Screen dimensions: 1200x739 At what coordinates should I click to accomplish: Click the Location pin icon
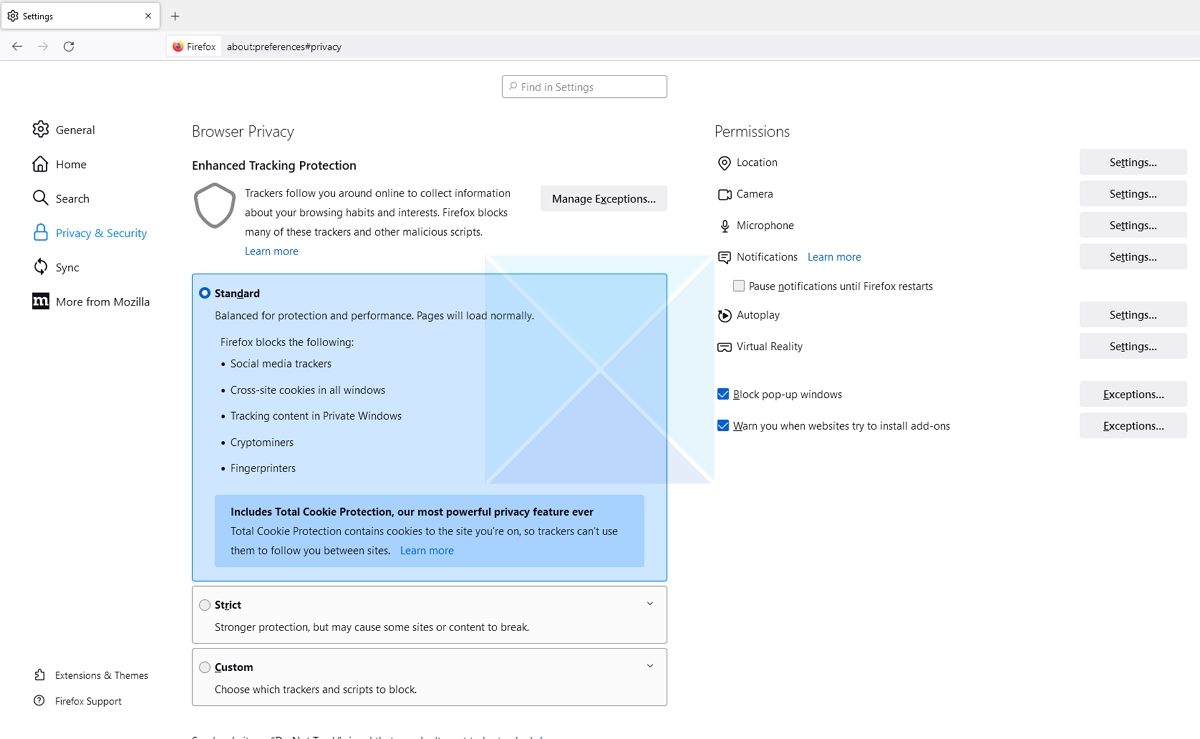(725, 163)
